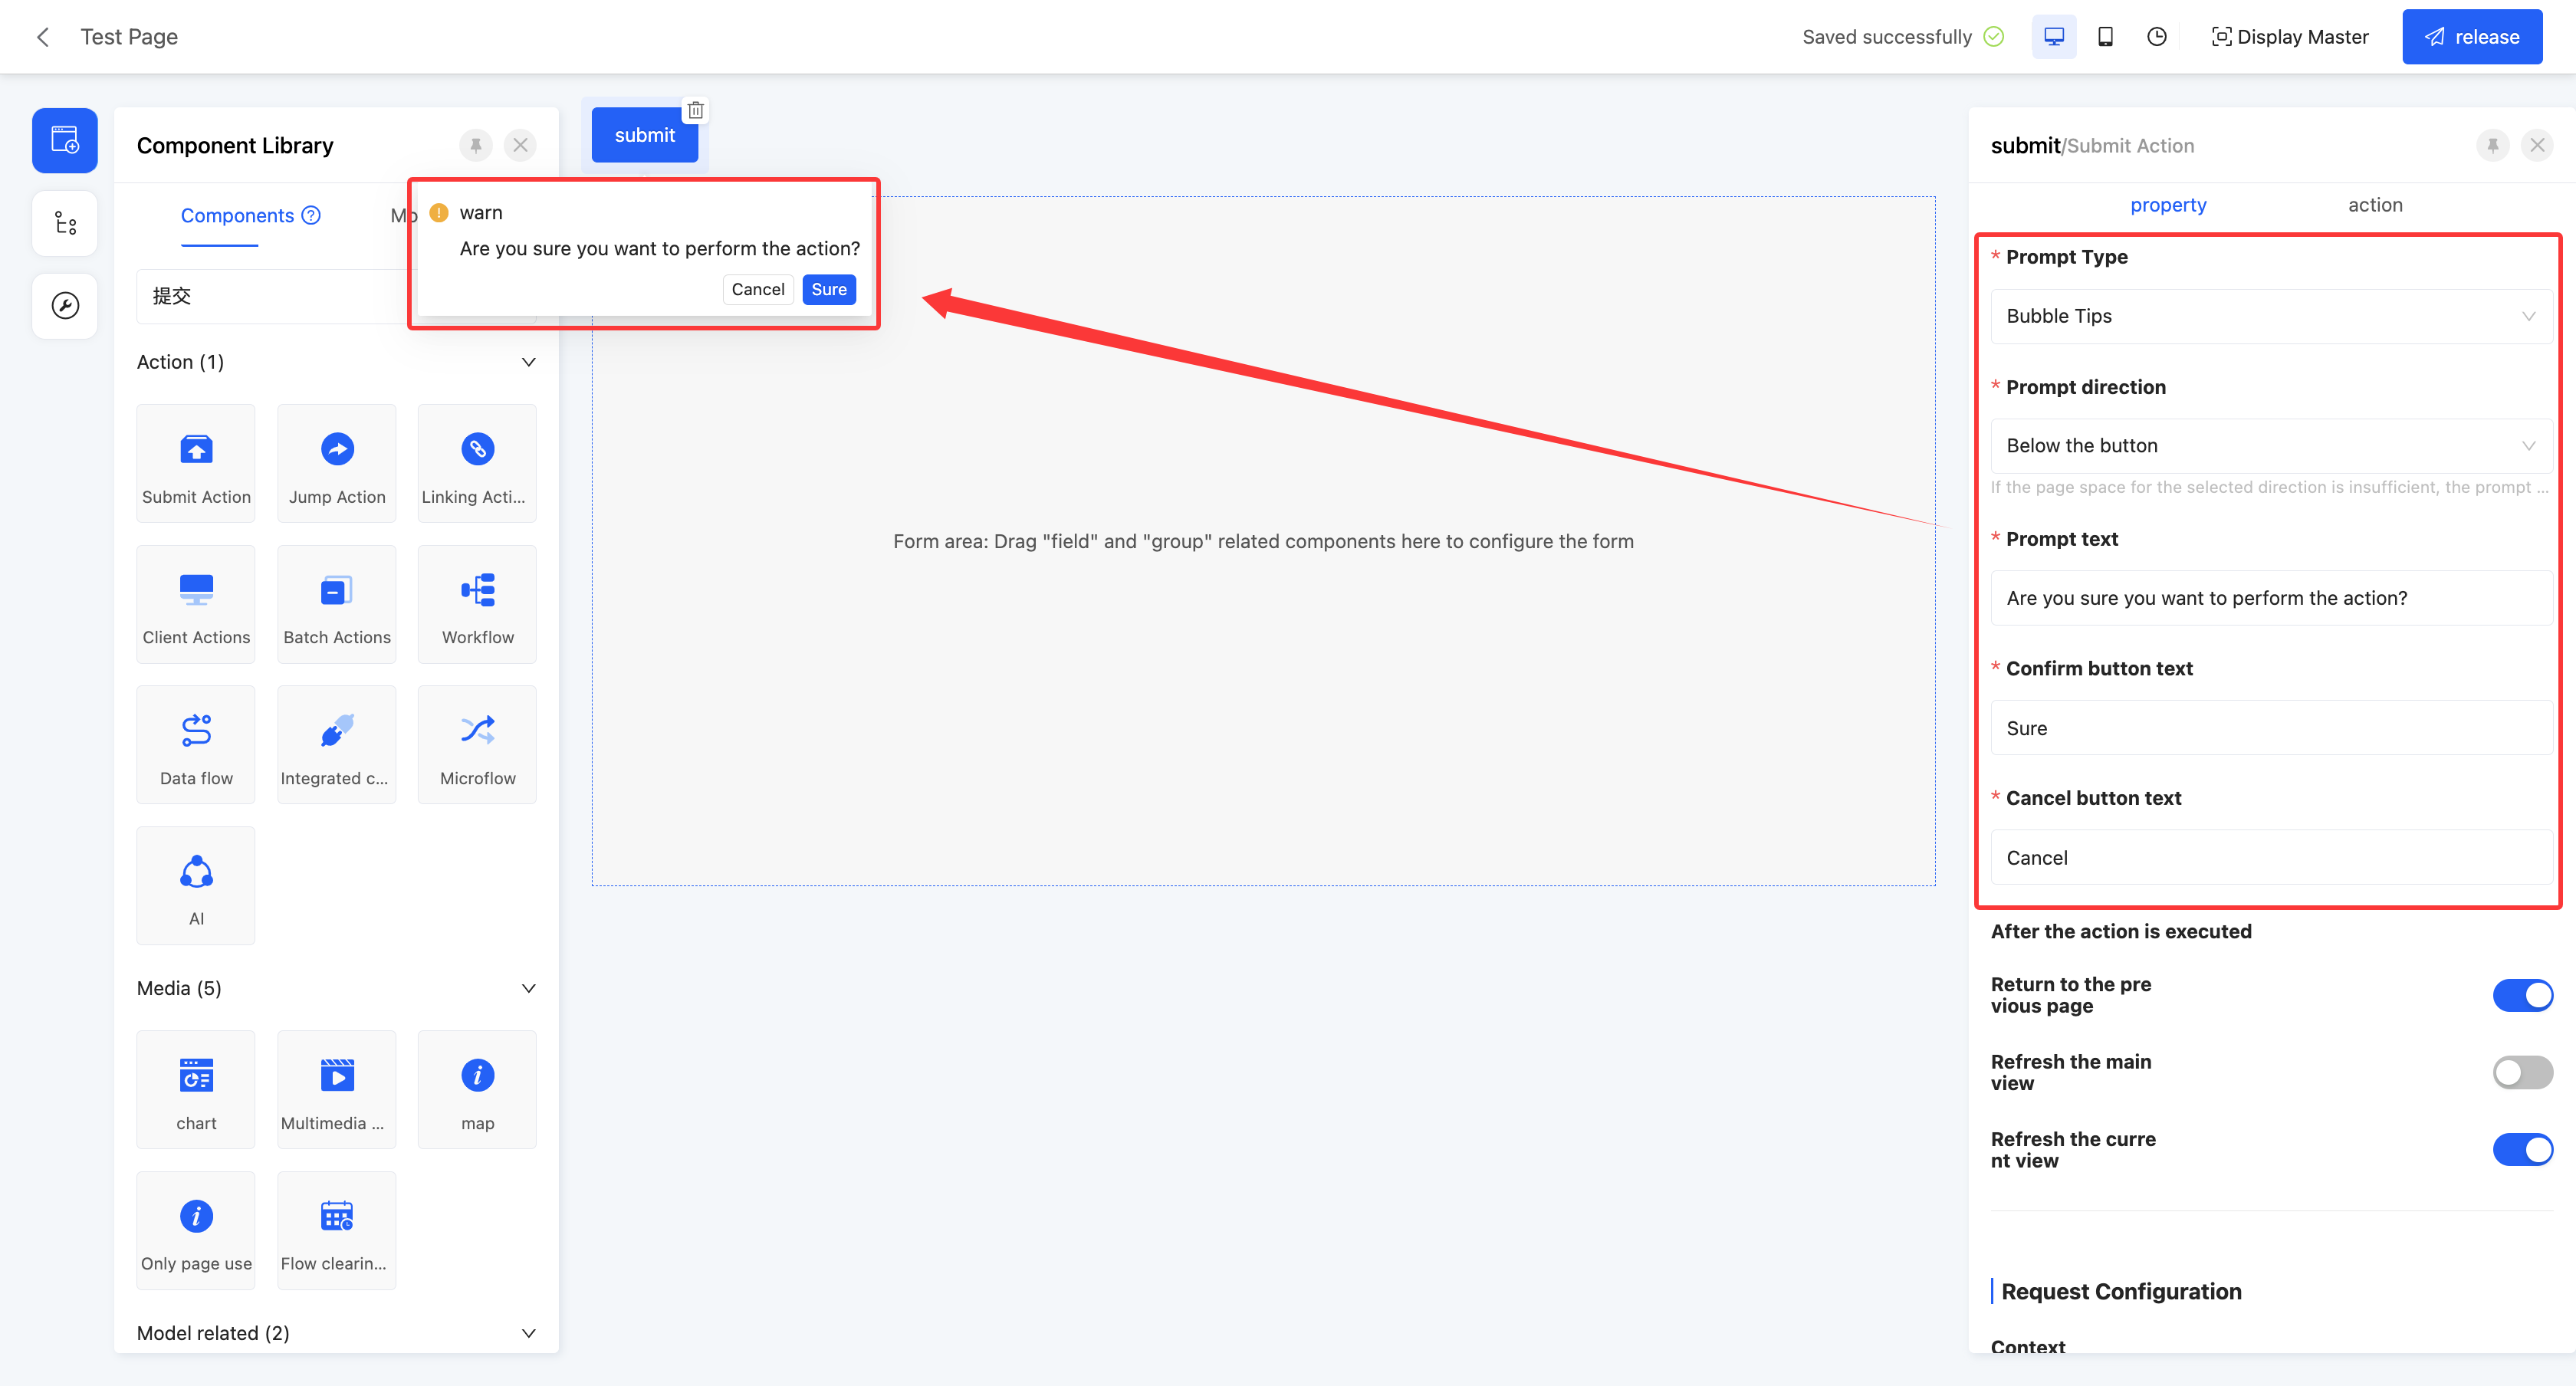Open the Prompt direction dropdown
2576x1386 pixels.
point(2270,446)
